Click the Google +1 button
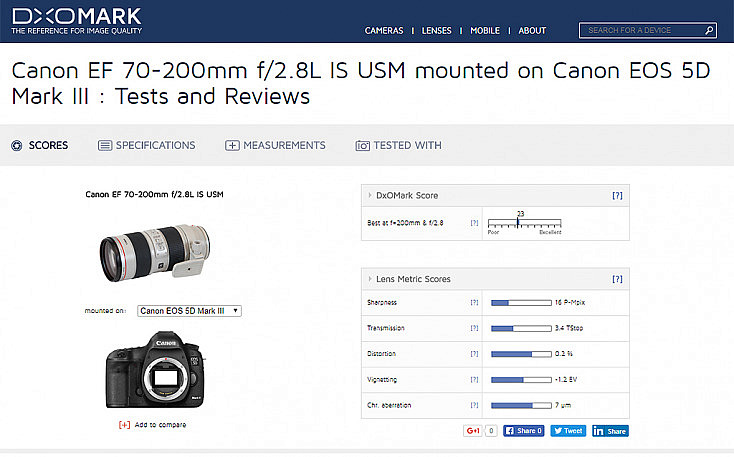Image resolution: width=734 pixels, height=457 pixels. pos(473,431)
